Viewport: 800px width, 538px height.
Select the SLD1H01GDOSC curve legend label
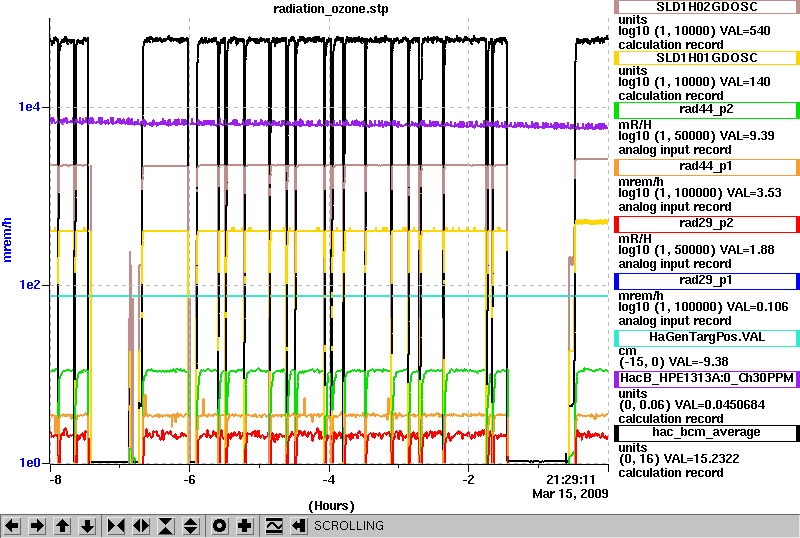[x=707, y=58]
